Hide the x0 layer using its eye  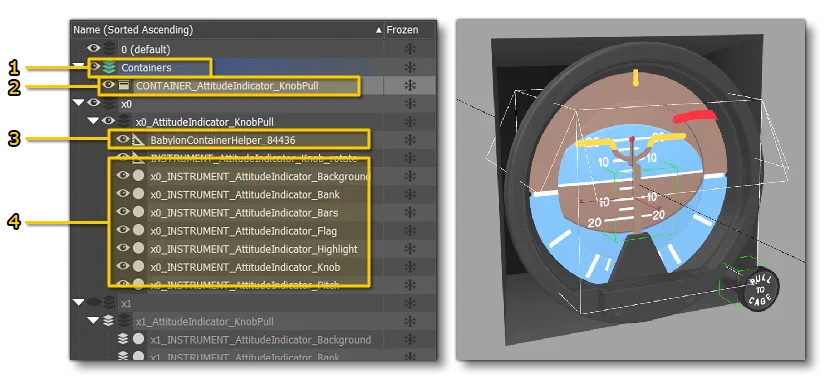94,103
